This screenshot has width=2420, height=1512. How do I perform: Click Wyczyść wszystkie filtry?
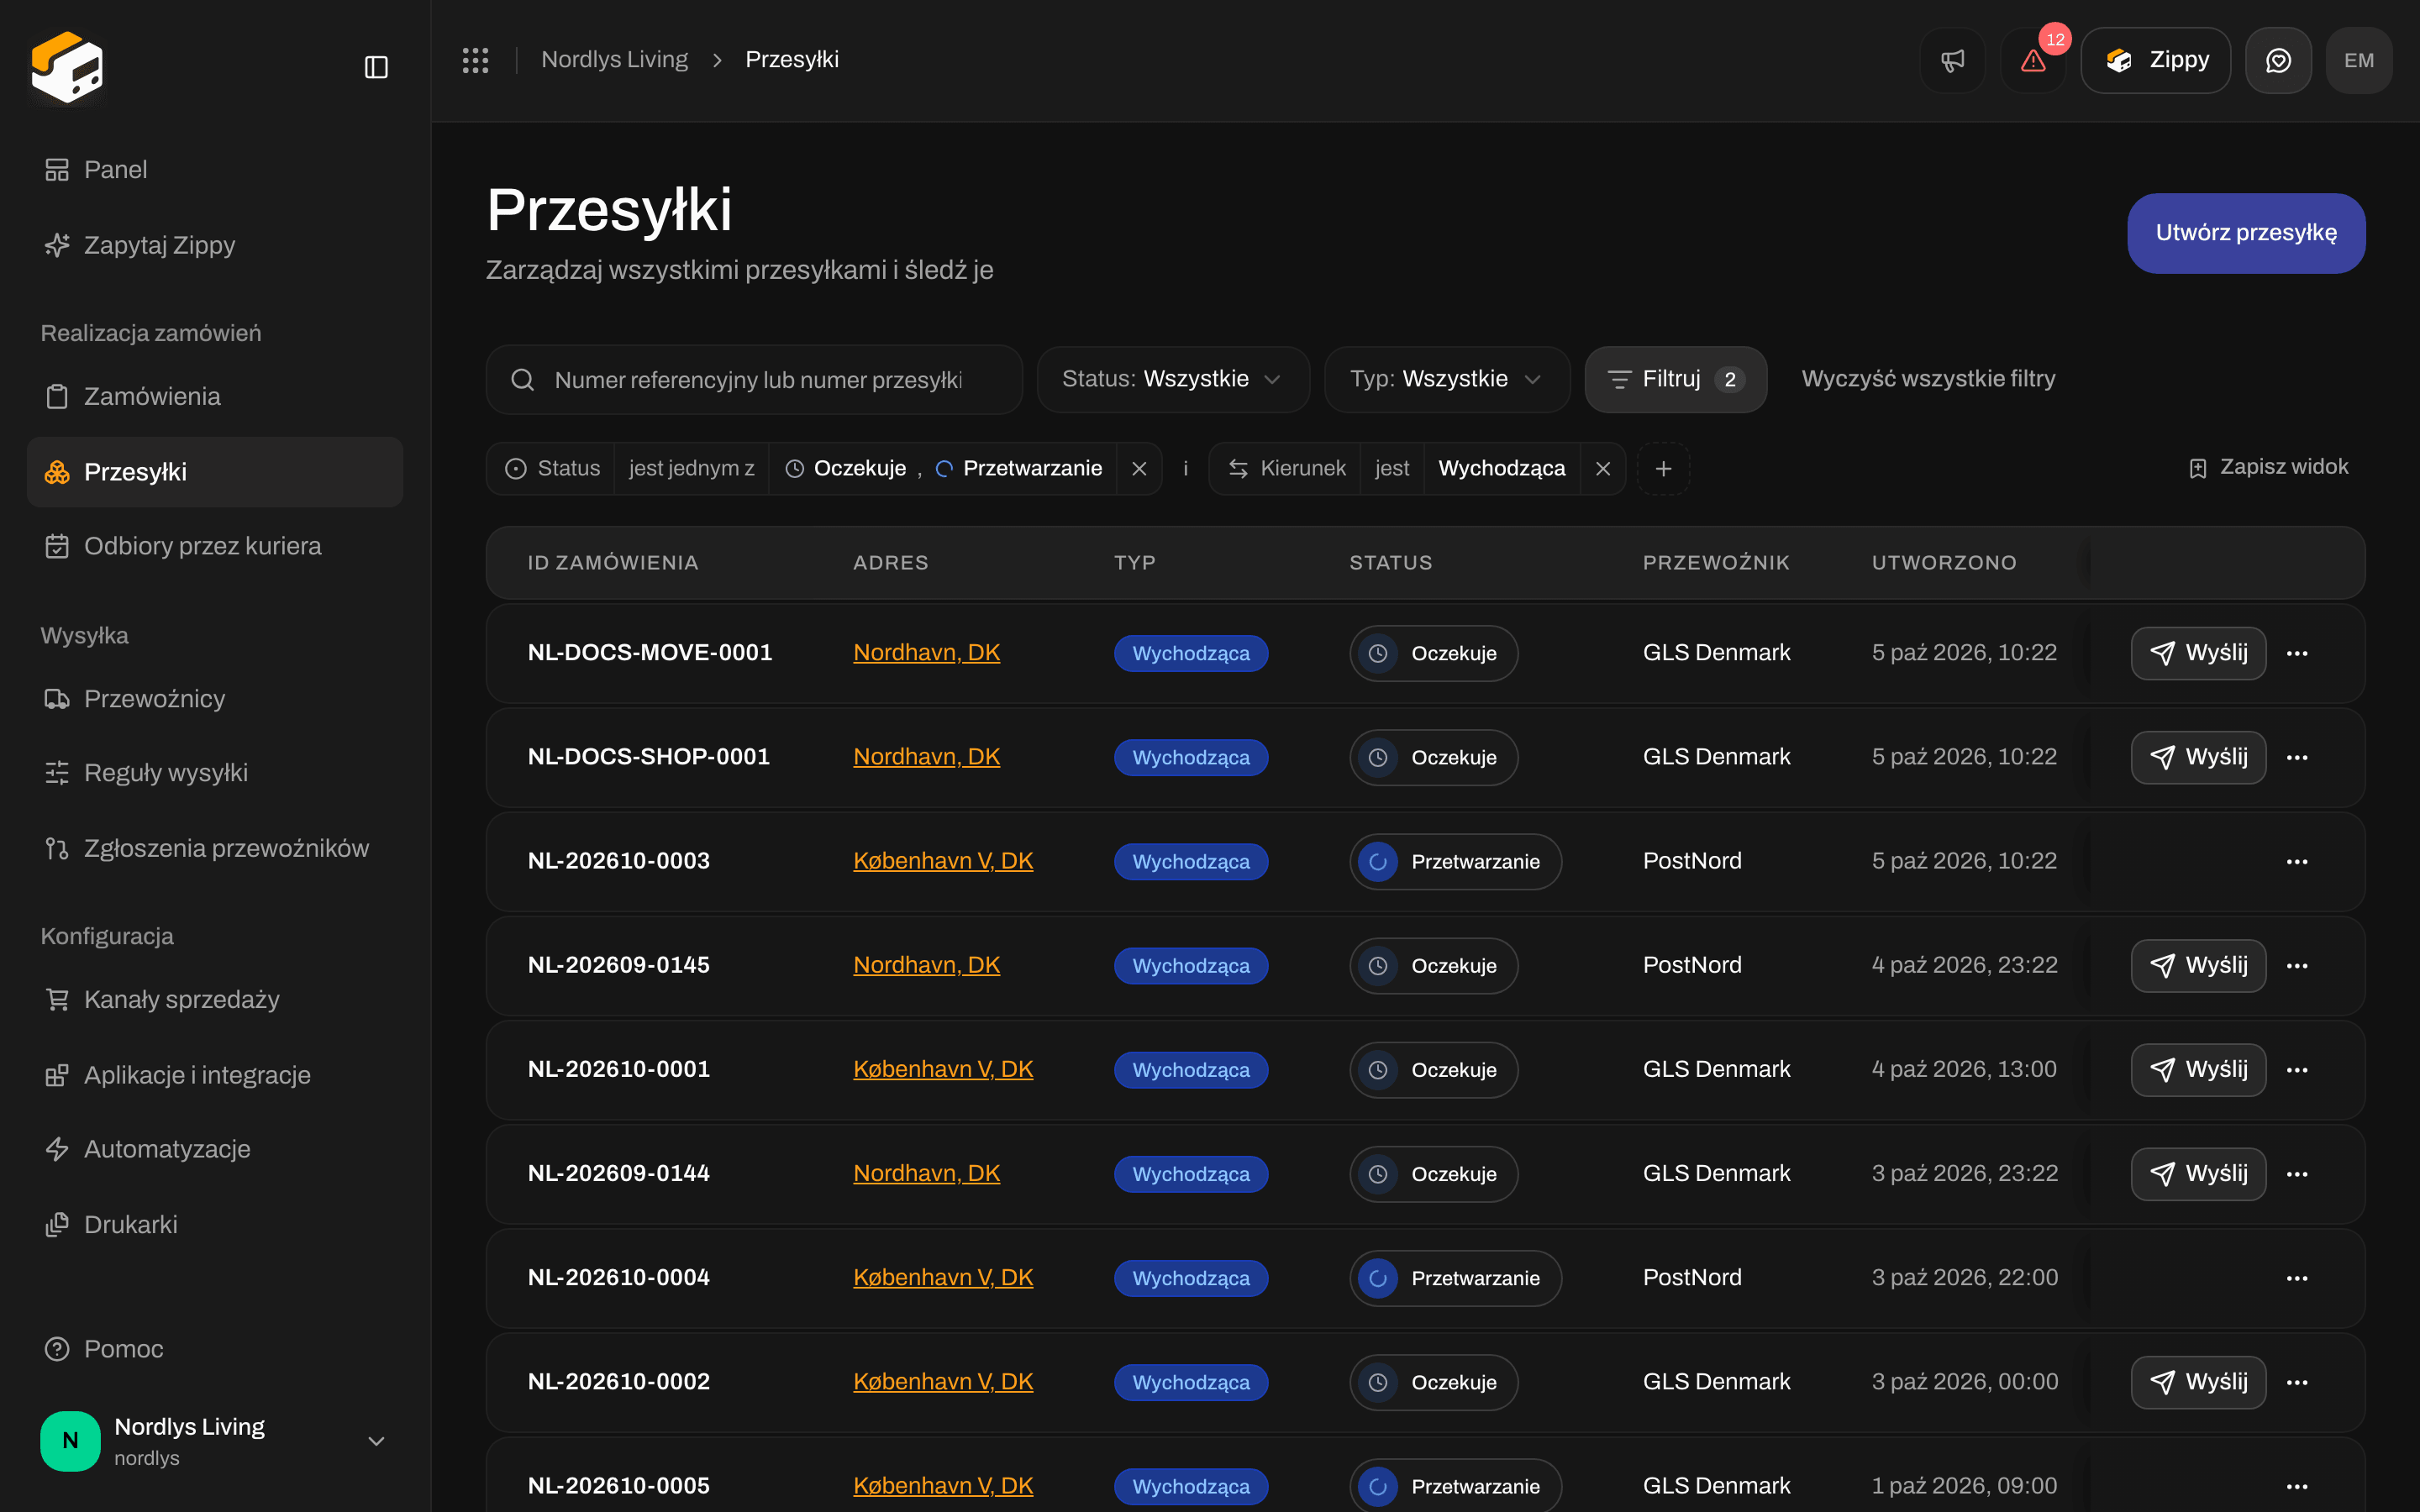[1928, 379]
